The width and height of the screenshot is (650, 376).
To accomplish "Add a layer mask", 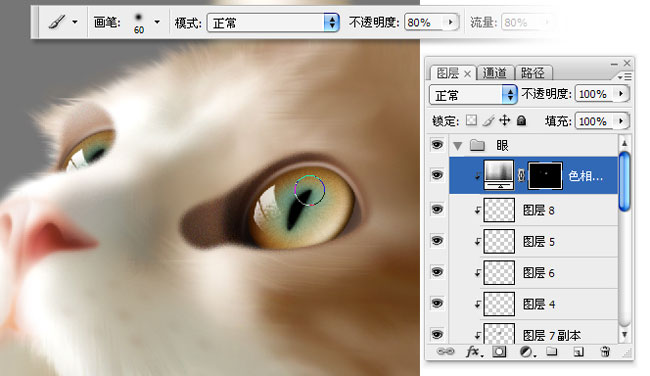I will click(499, 352).
